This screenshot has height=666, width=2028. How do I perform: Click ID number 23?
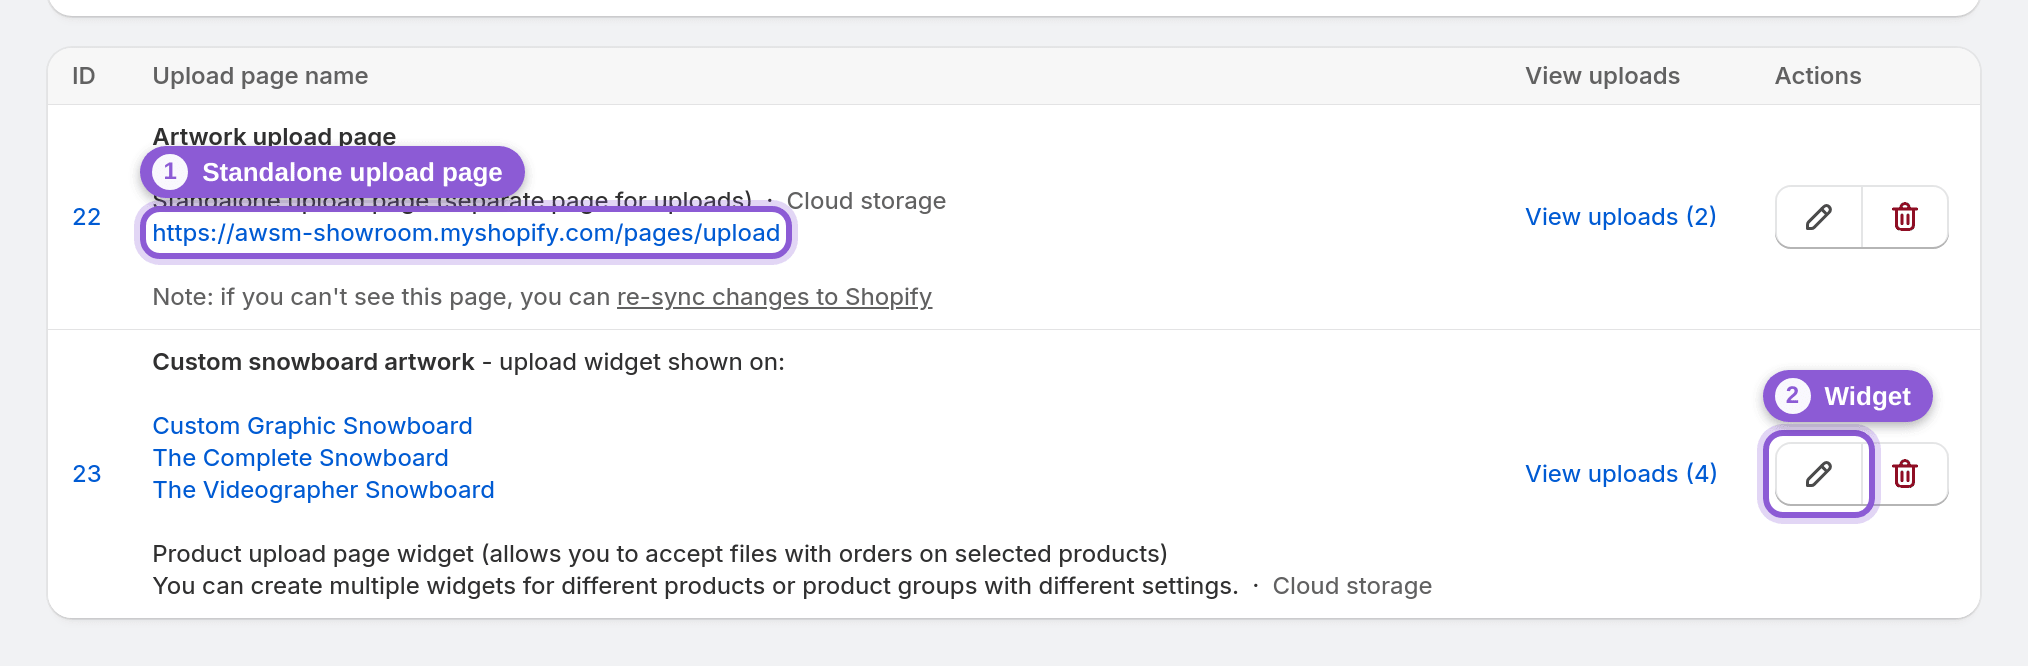(x=87, y=474)
